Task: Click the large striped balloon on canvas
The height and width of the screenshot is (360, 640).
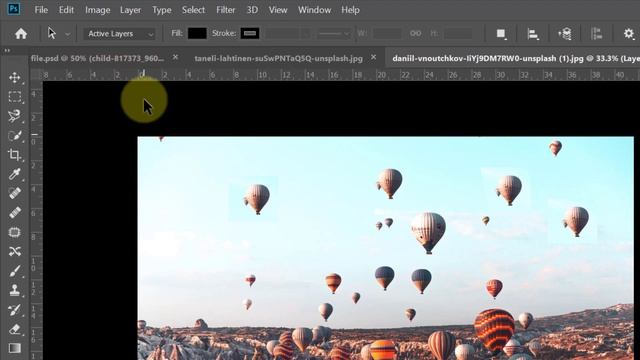Action: tap(494, 330)
